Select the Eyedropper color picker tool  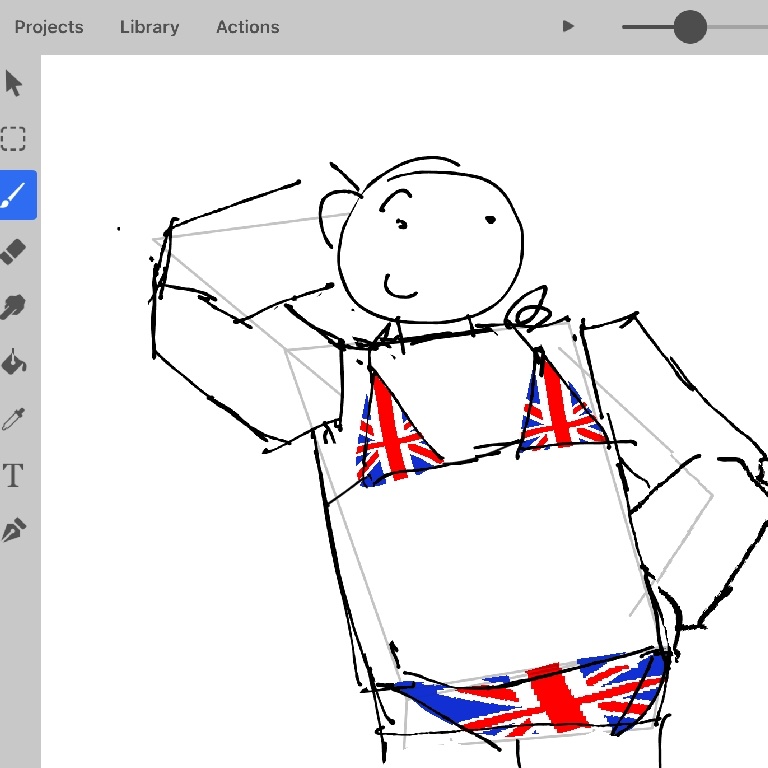(13, 419)
